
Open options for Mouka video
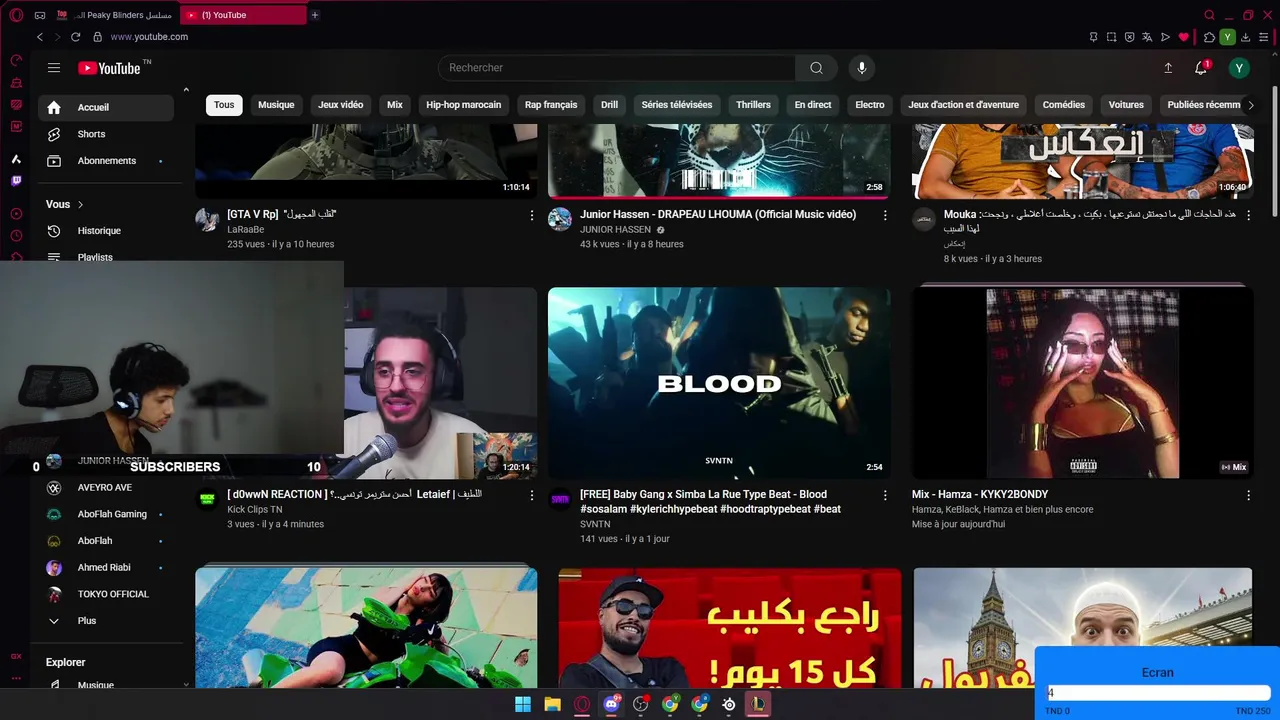click(x=1248, y=215)
